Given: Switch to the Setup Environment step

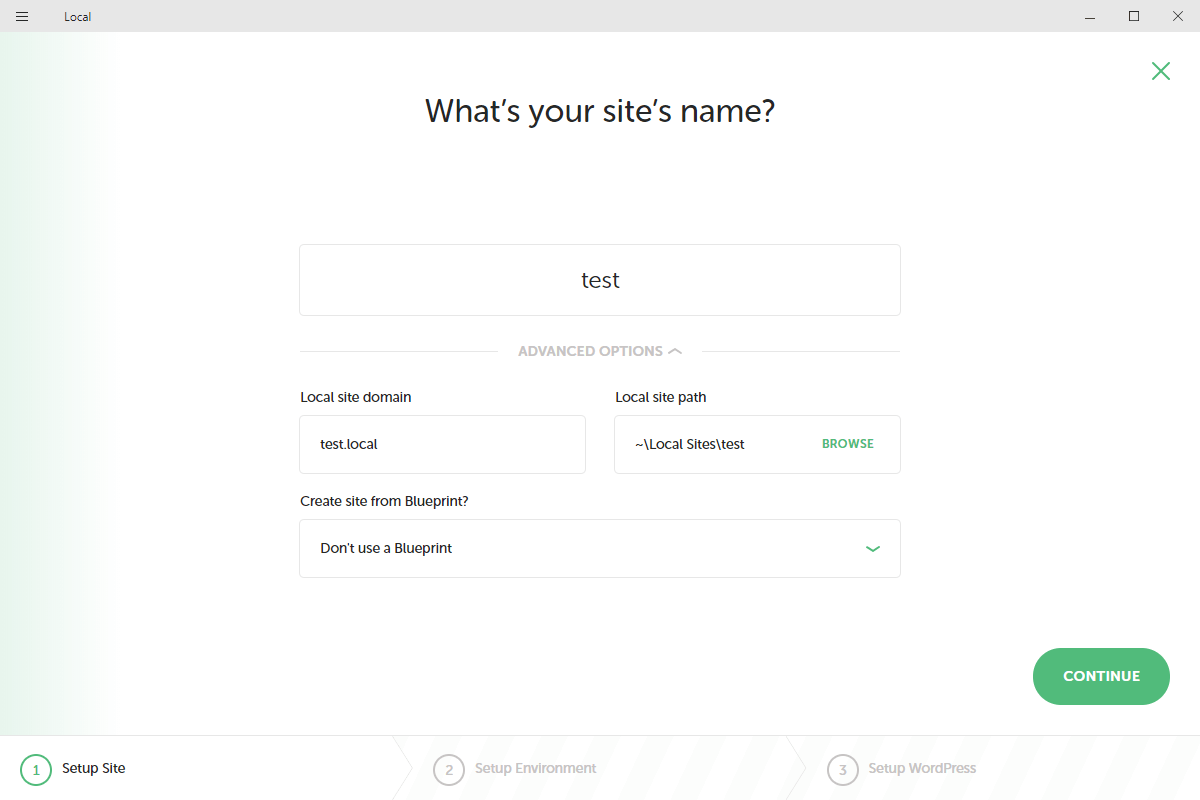Looking at the screenshot, I should (x=535, y=768).
